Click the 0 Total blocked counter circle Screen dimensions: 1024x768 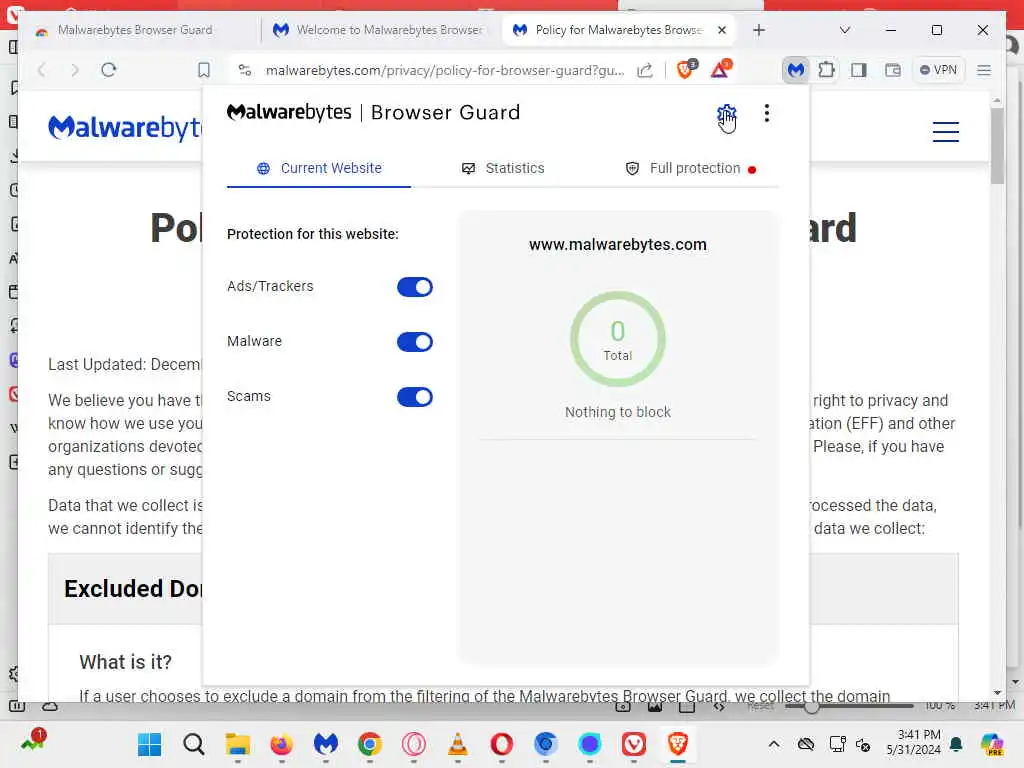coord(618,339)
